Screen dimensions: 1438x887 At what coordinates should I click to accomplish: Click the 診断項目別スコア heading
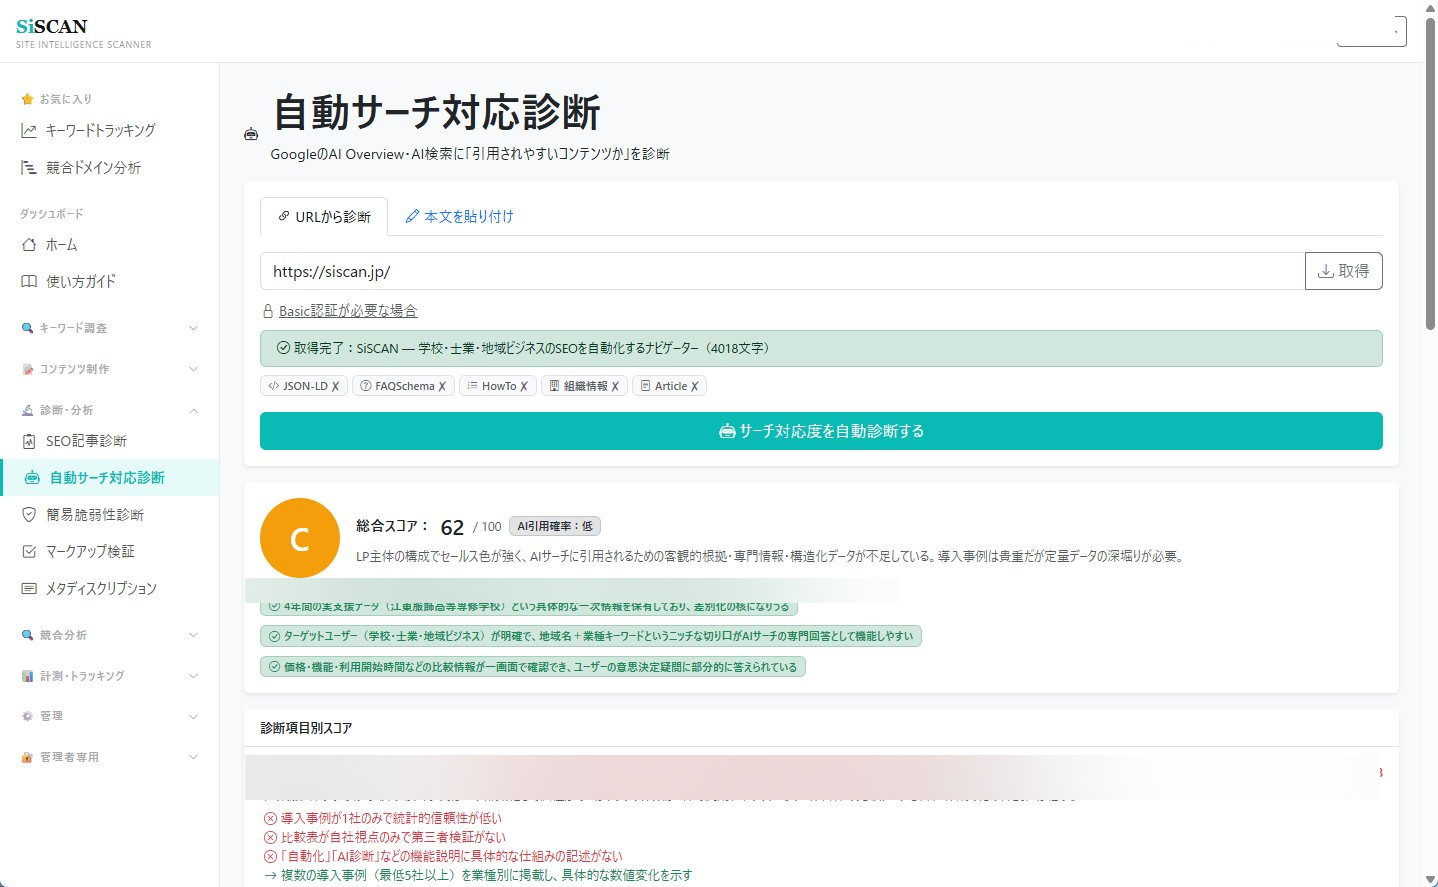306,728
